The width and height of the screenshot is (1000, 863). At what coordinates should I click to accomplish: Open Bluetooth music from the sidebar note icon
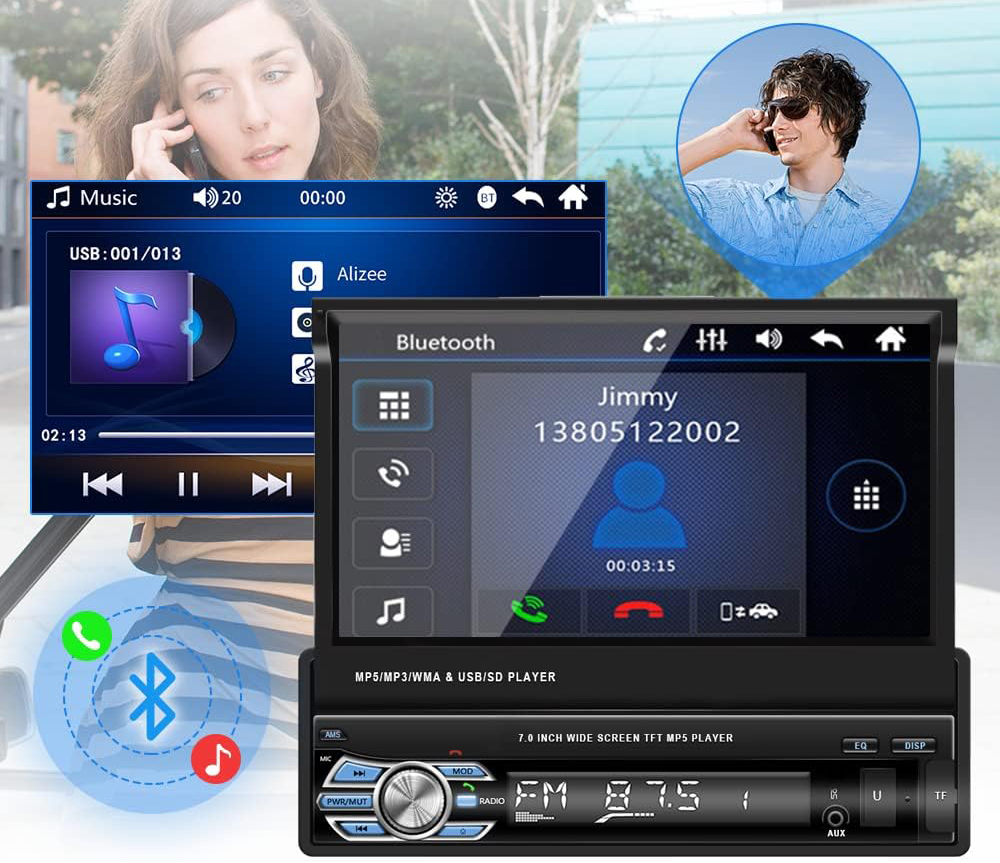pos(393,611)
